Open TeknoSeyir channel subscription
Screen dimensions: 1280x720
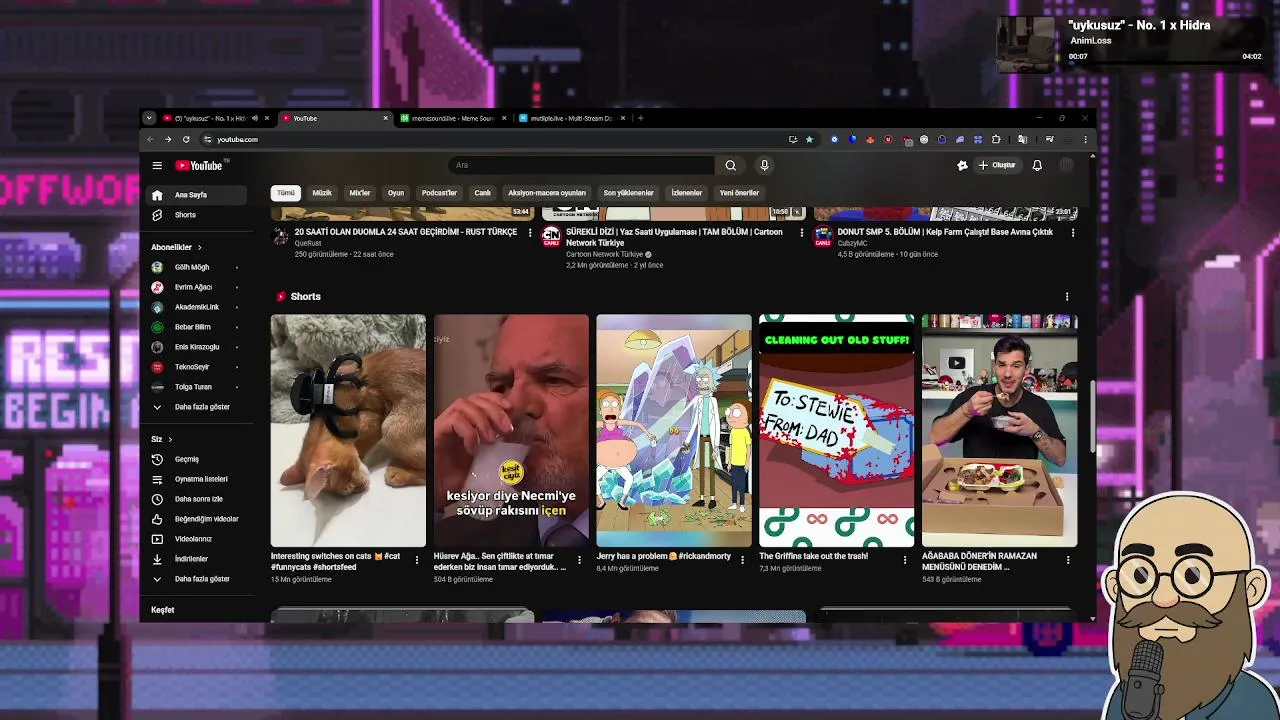click(x=197, y=367)
